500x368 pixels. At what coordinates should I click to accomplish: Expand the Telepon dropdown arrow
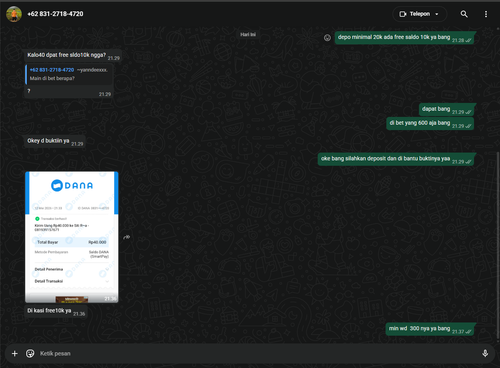coord(437,14)
